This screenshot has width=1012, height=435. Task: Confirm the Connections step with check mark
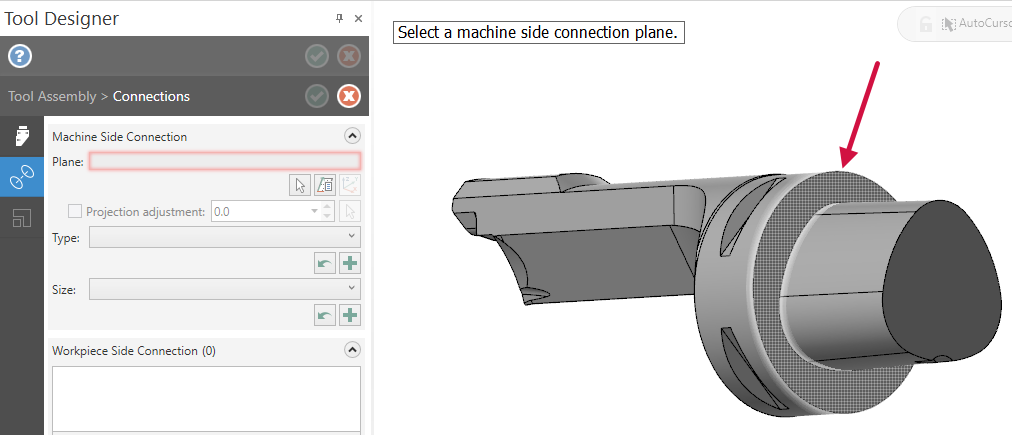317,97
